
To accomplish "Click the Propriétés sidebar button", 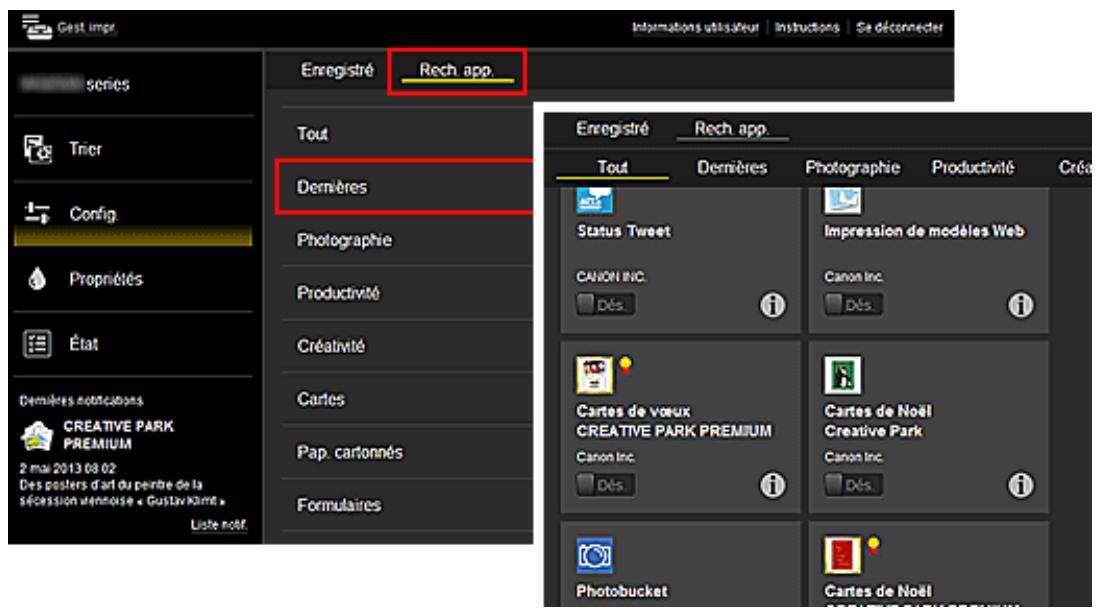I will tap(133, 279).
